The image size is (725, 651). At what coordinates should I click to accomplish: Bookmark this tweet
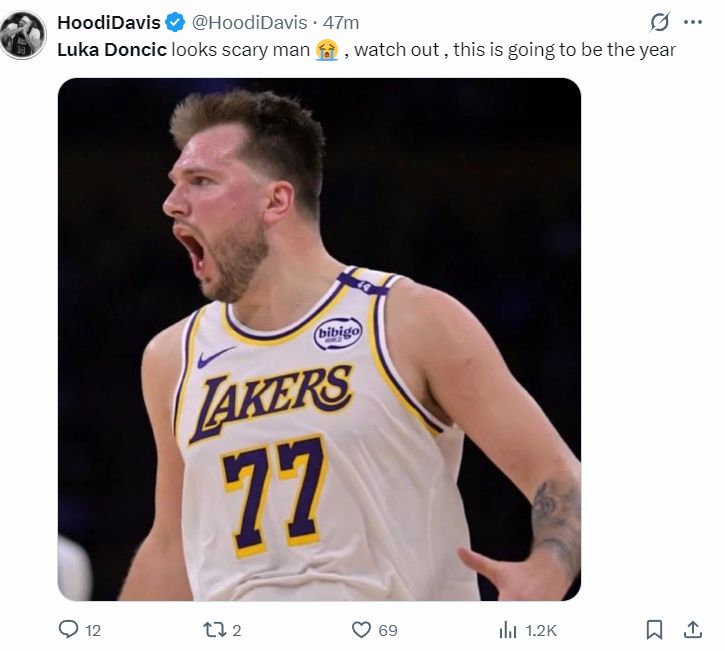654,630
